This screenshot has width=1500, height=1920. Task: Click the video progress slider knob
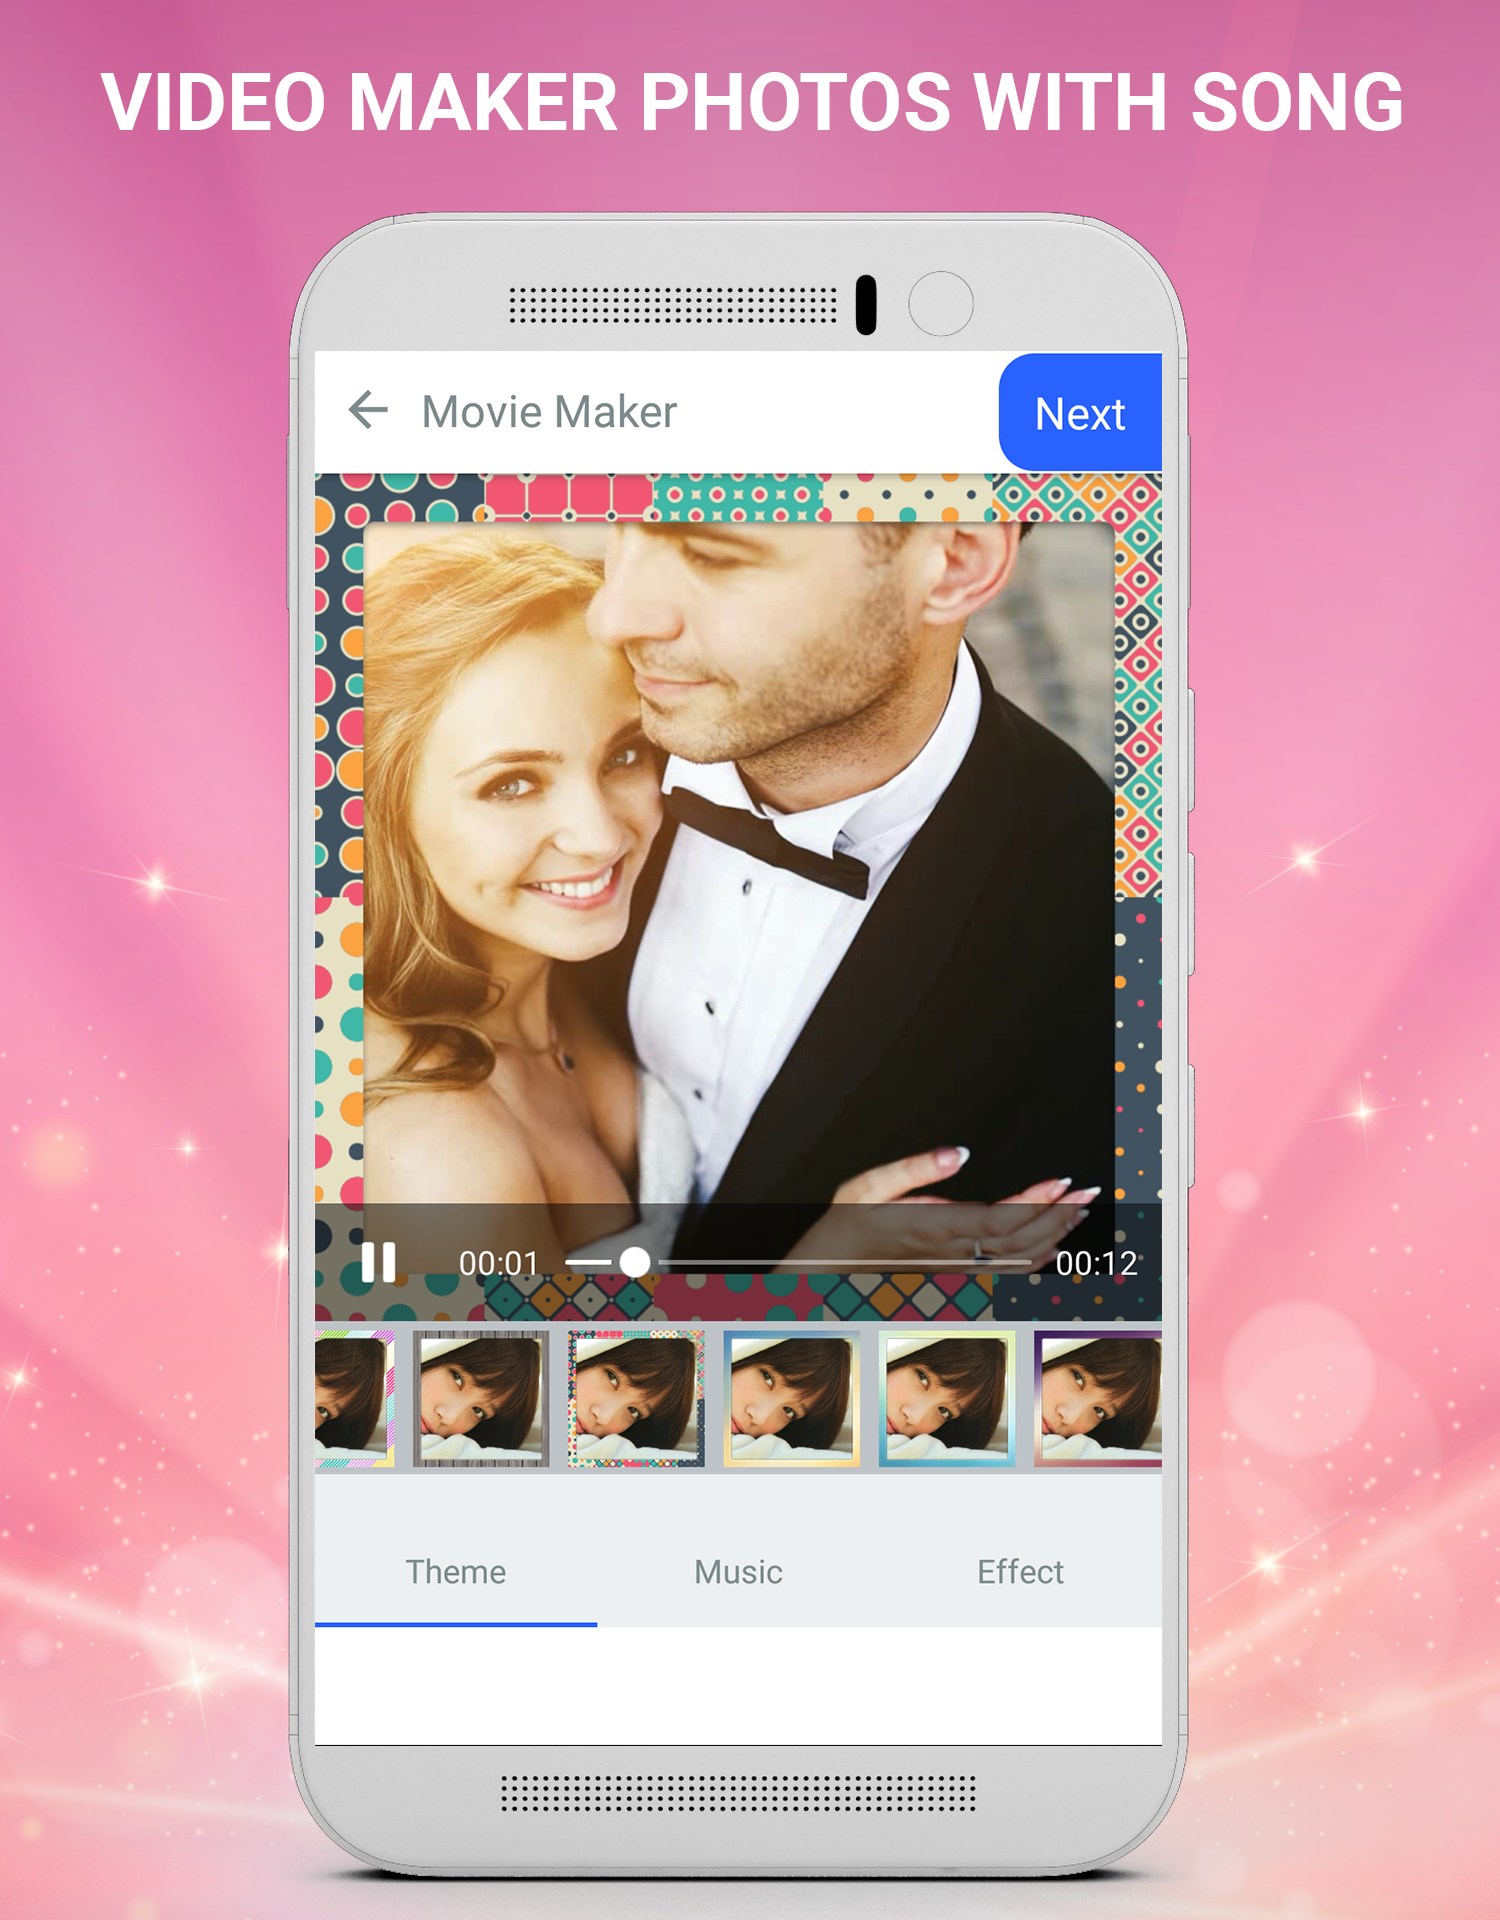click(x=634, y=1263)
